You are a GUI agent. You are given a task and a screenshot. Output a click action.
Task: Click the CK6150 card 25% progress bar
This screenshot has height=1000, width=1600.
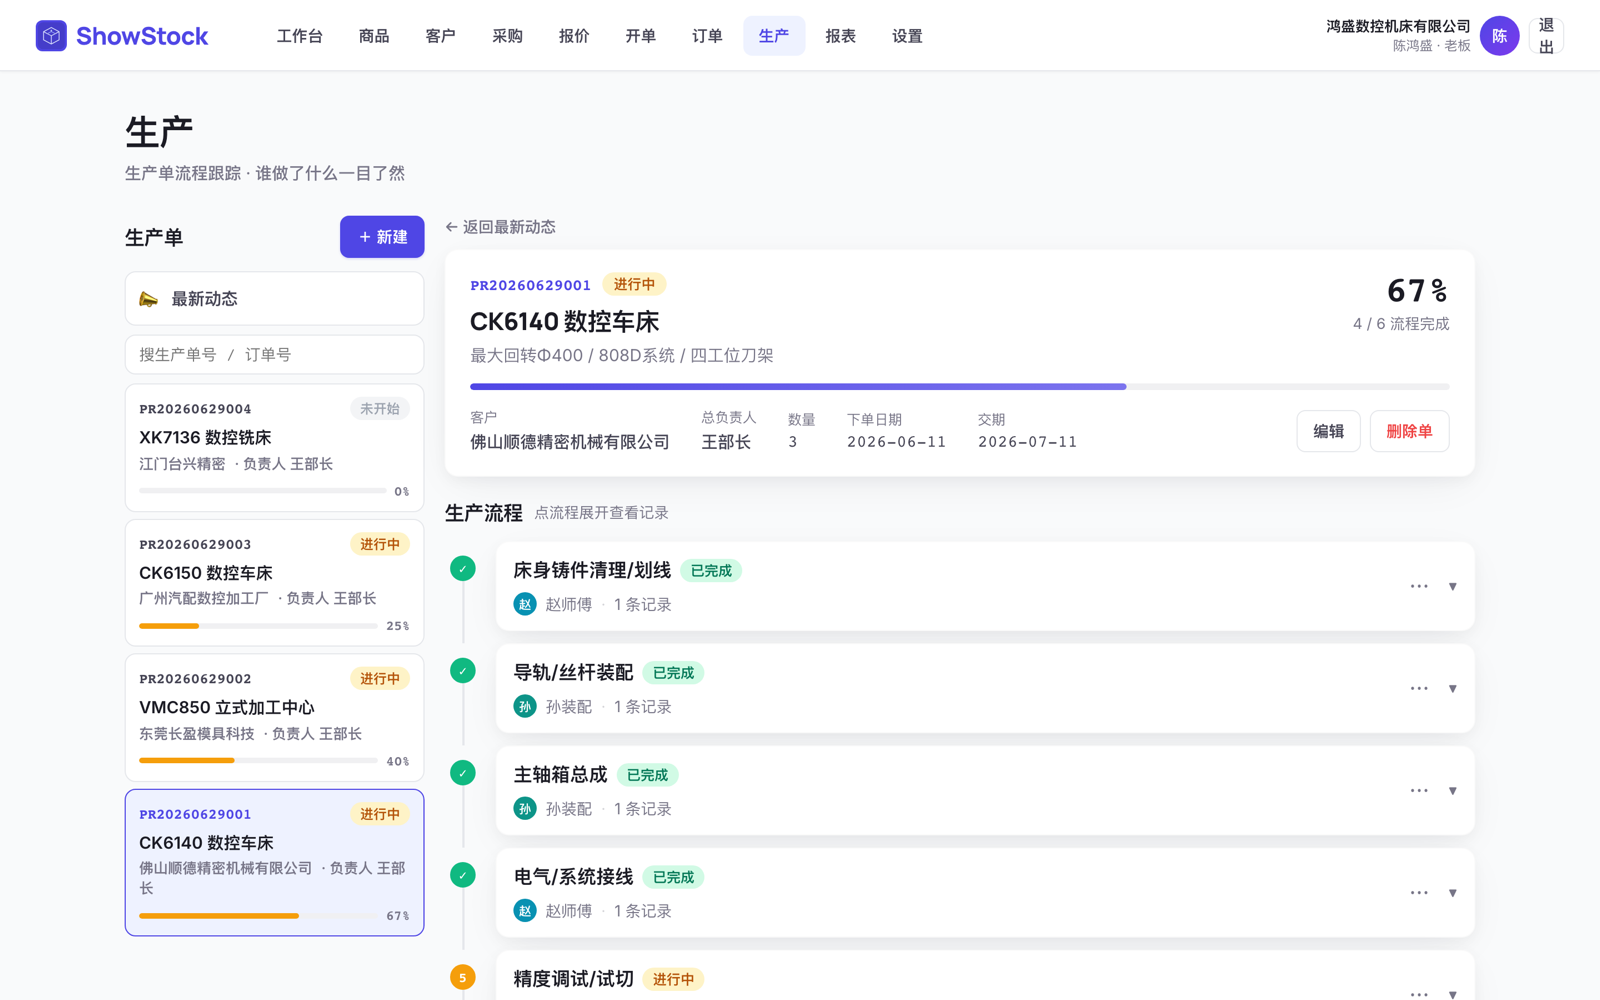pyautogui.click(x=258, y=626)
